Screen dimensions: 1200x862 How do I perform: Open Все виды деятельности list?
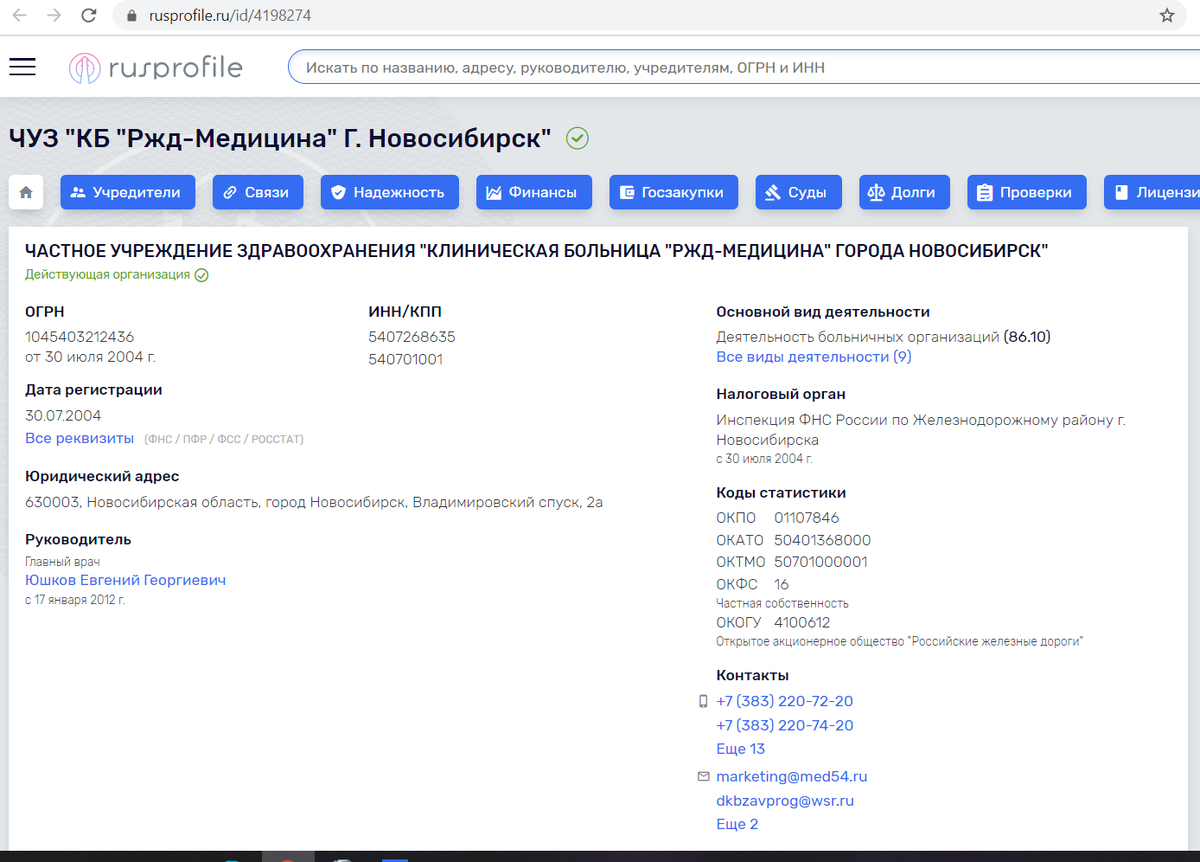(x=812, y=356)
